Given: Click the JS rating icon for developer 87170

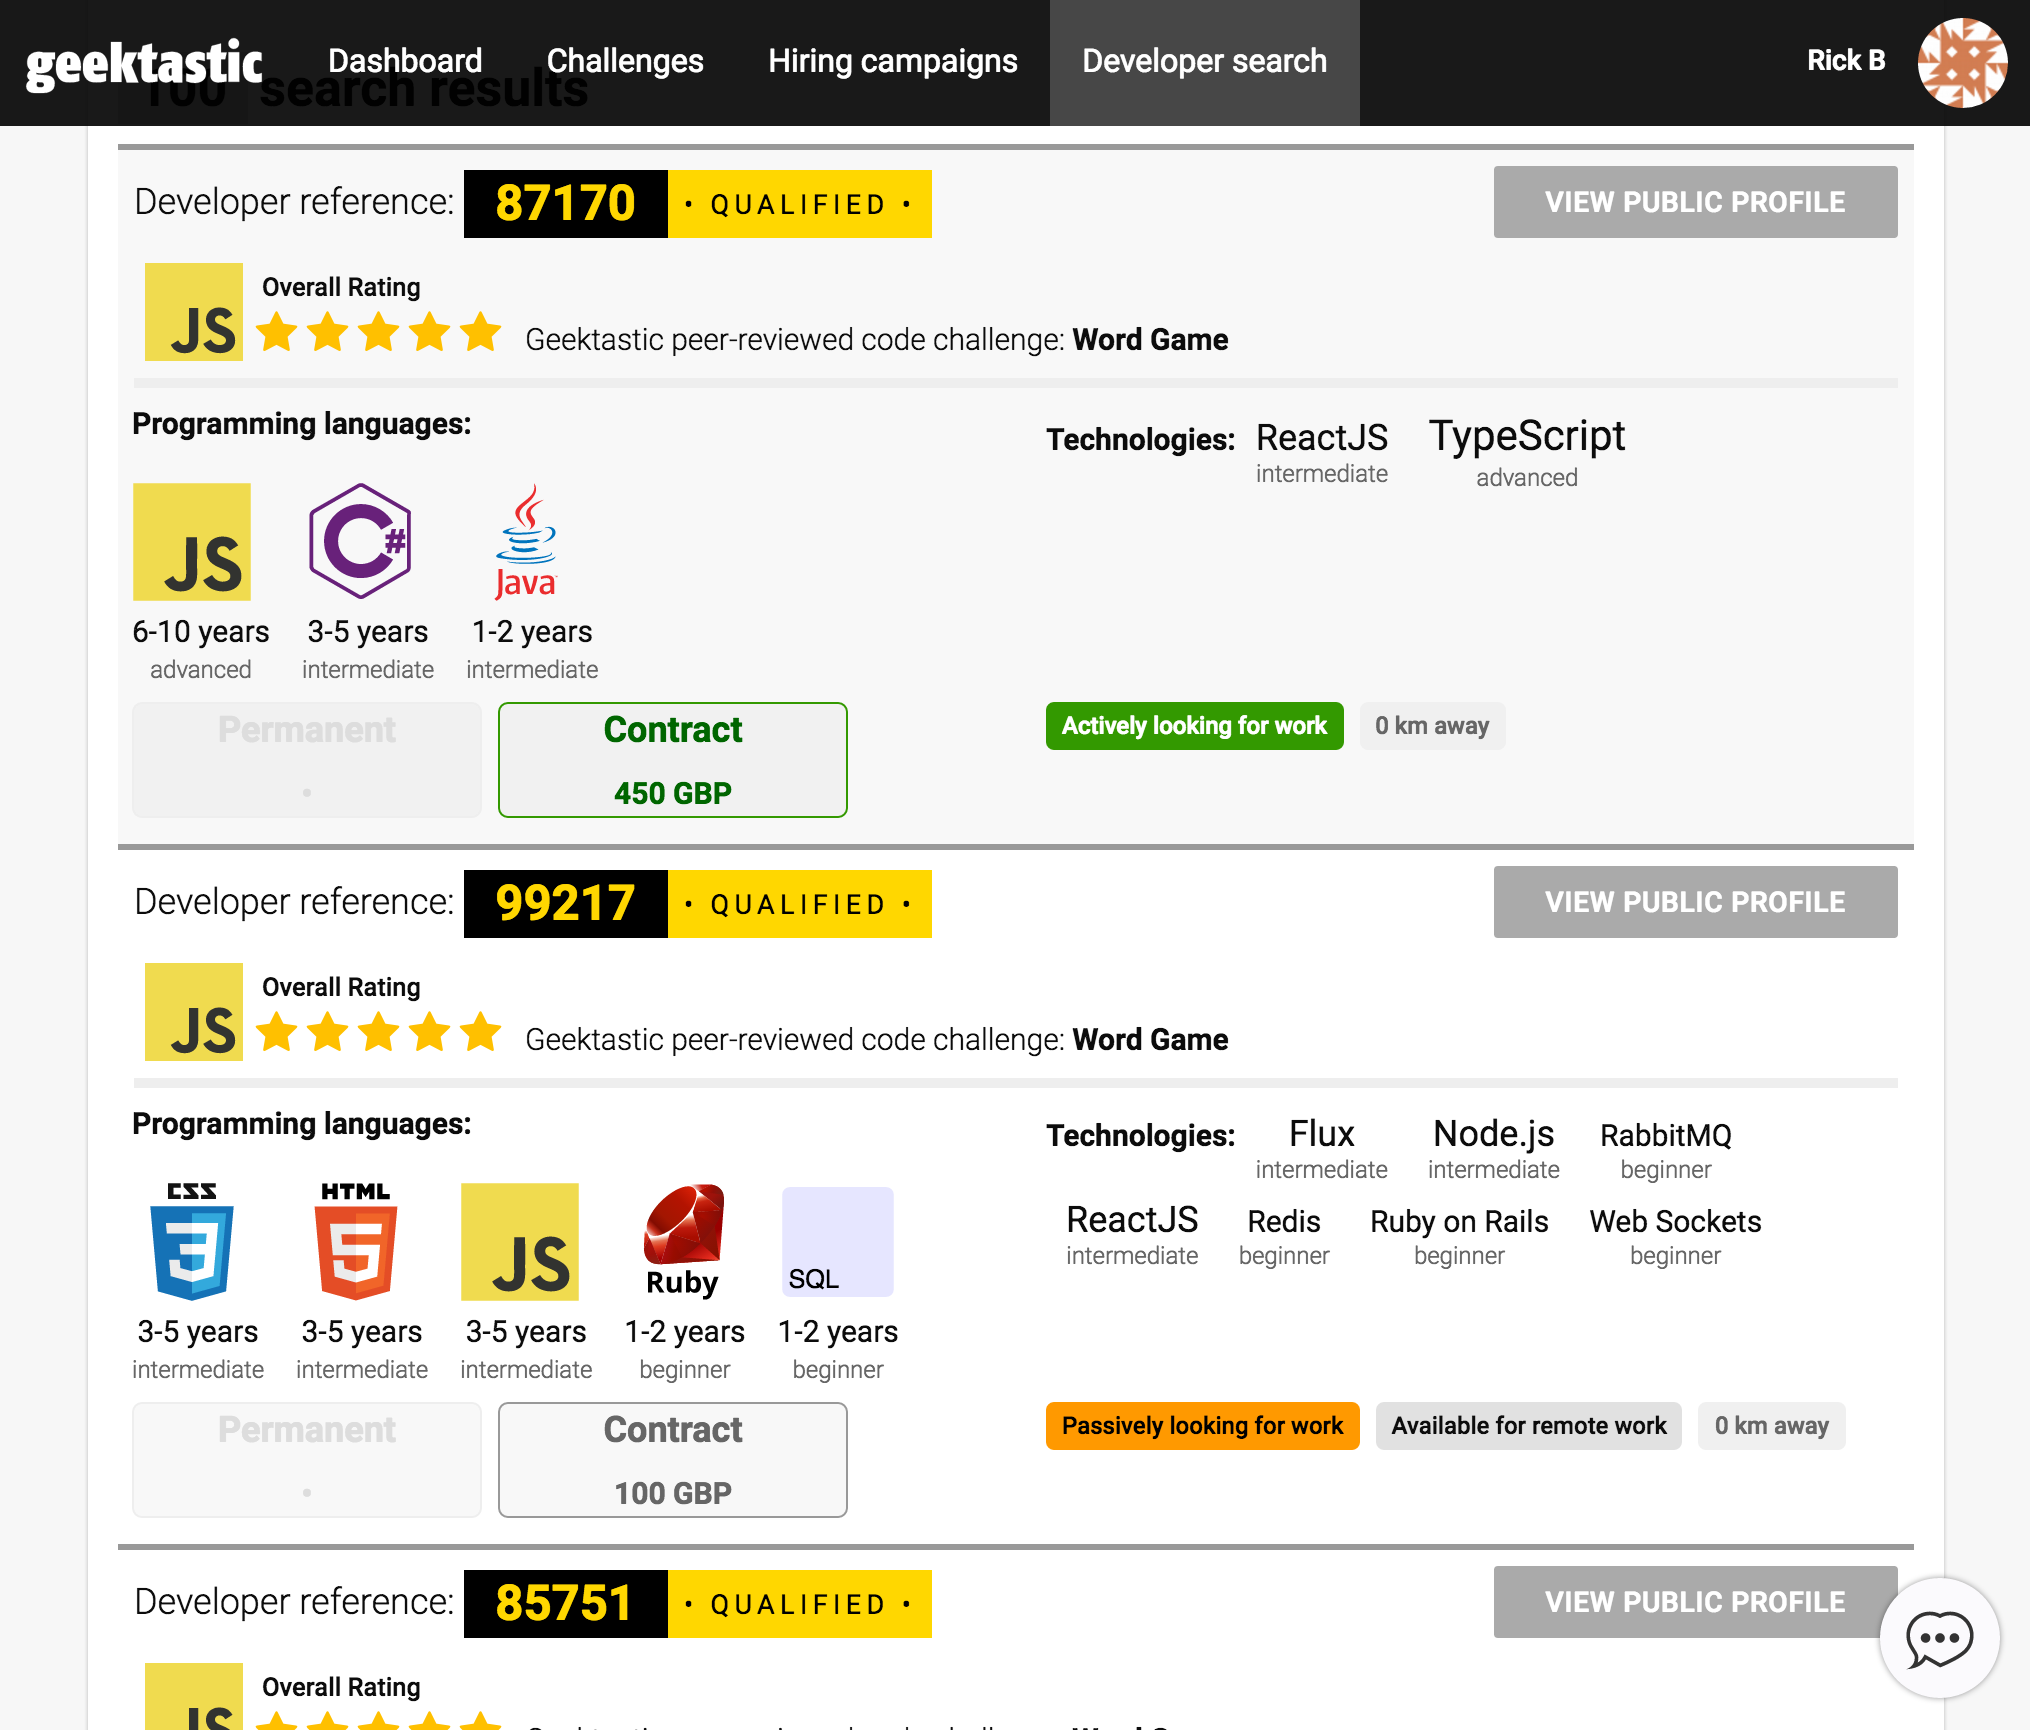Looking at the screenshot, I should 194,312.
